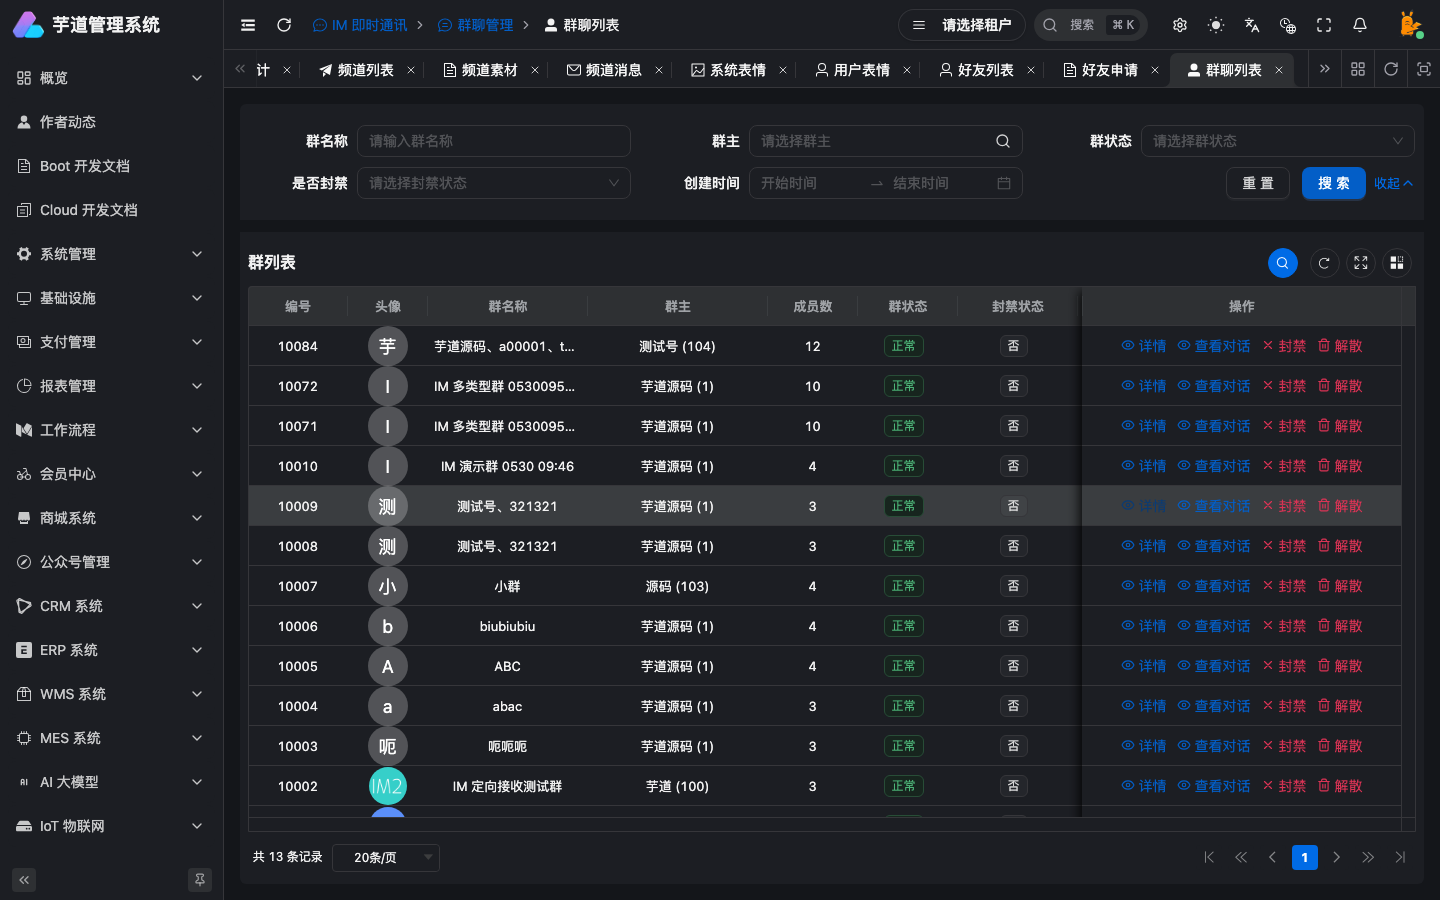The width and height of the screenshot is (1440, 900).
Task: Expand the IoT 物联网 sidebar menu
Action: pos(111,826)
